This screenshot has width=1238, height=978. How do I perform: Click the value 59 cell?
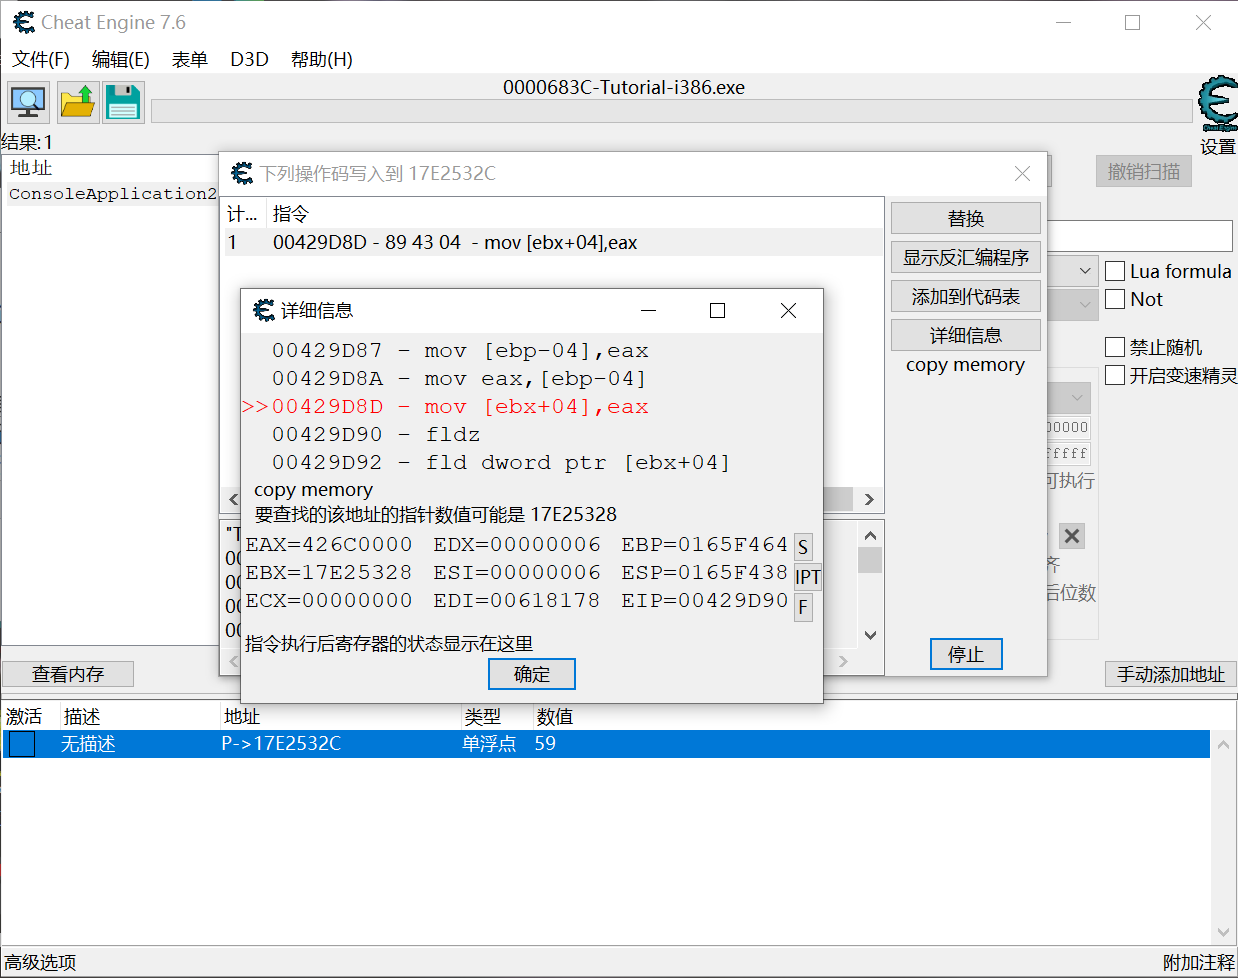(x=545, y=743)
